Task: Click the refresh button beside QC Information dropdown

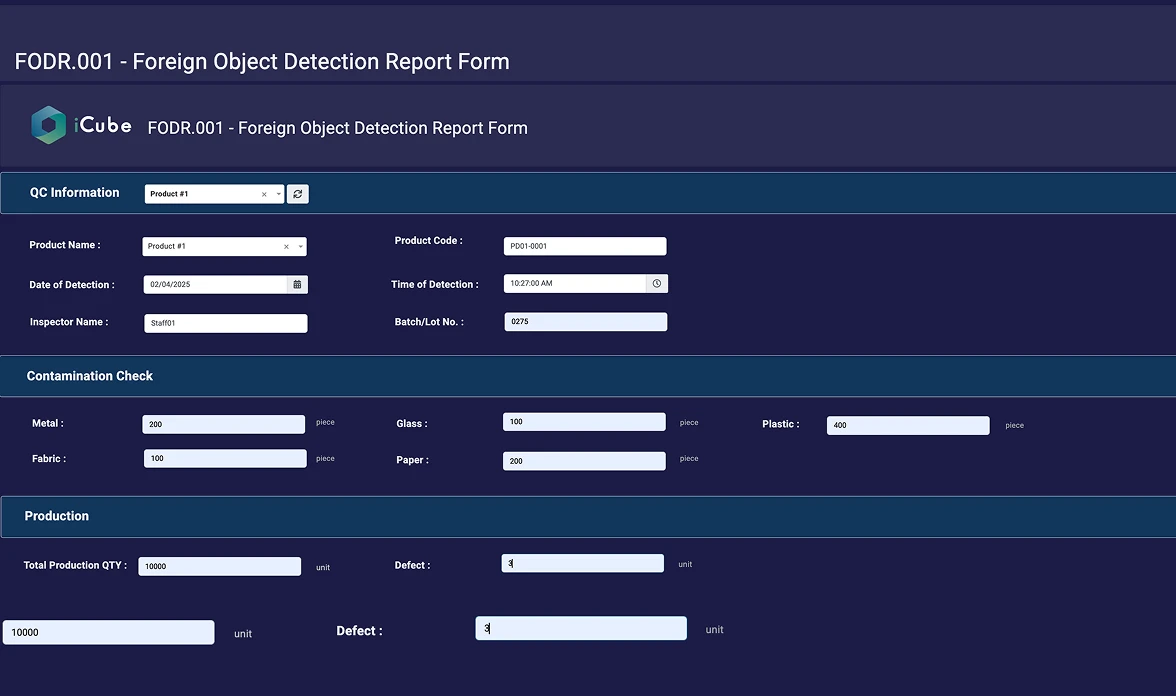Action: 298,194
